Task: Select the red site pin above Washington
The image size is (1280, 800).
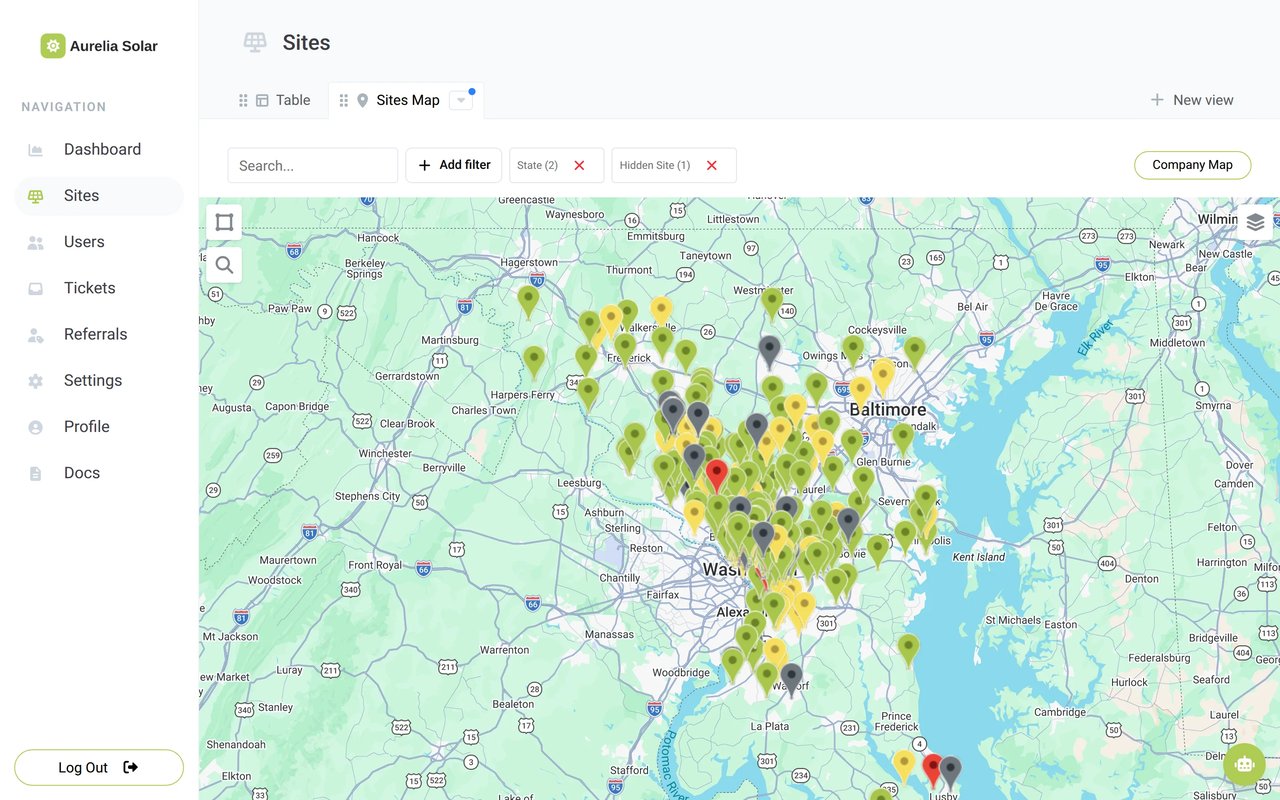Action: [x=716, y=475]
